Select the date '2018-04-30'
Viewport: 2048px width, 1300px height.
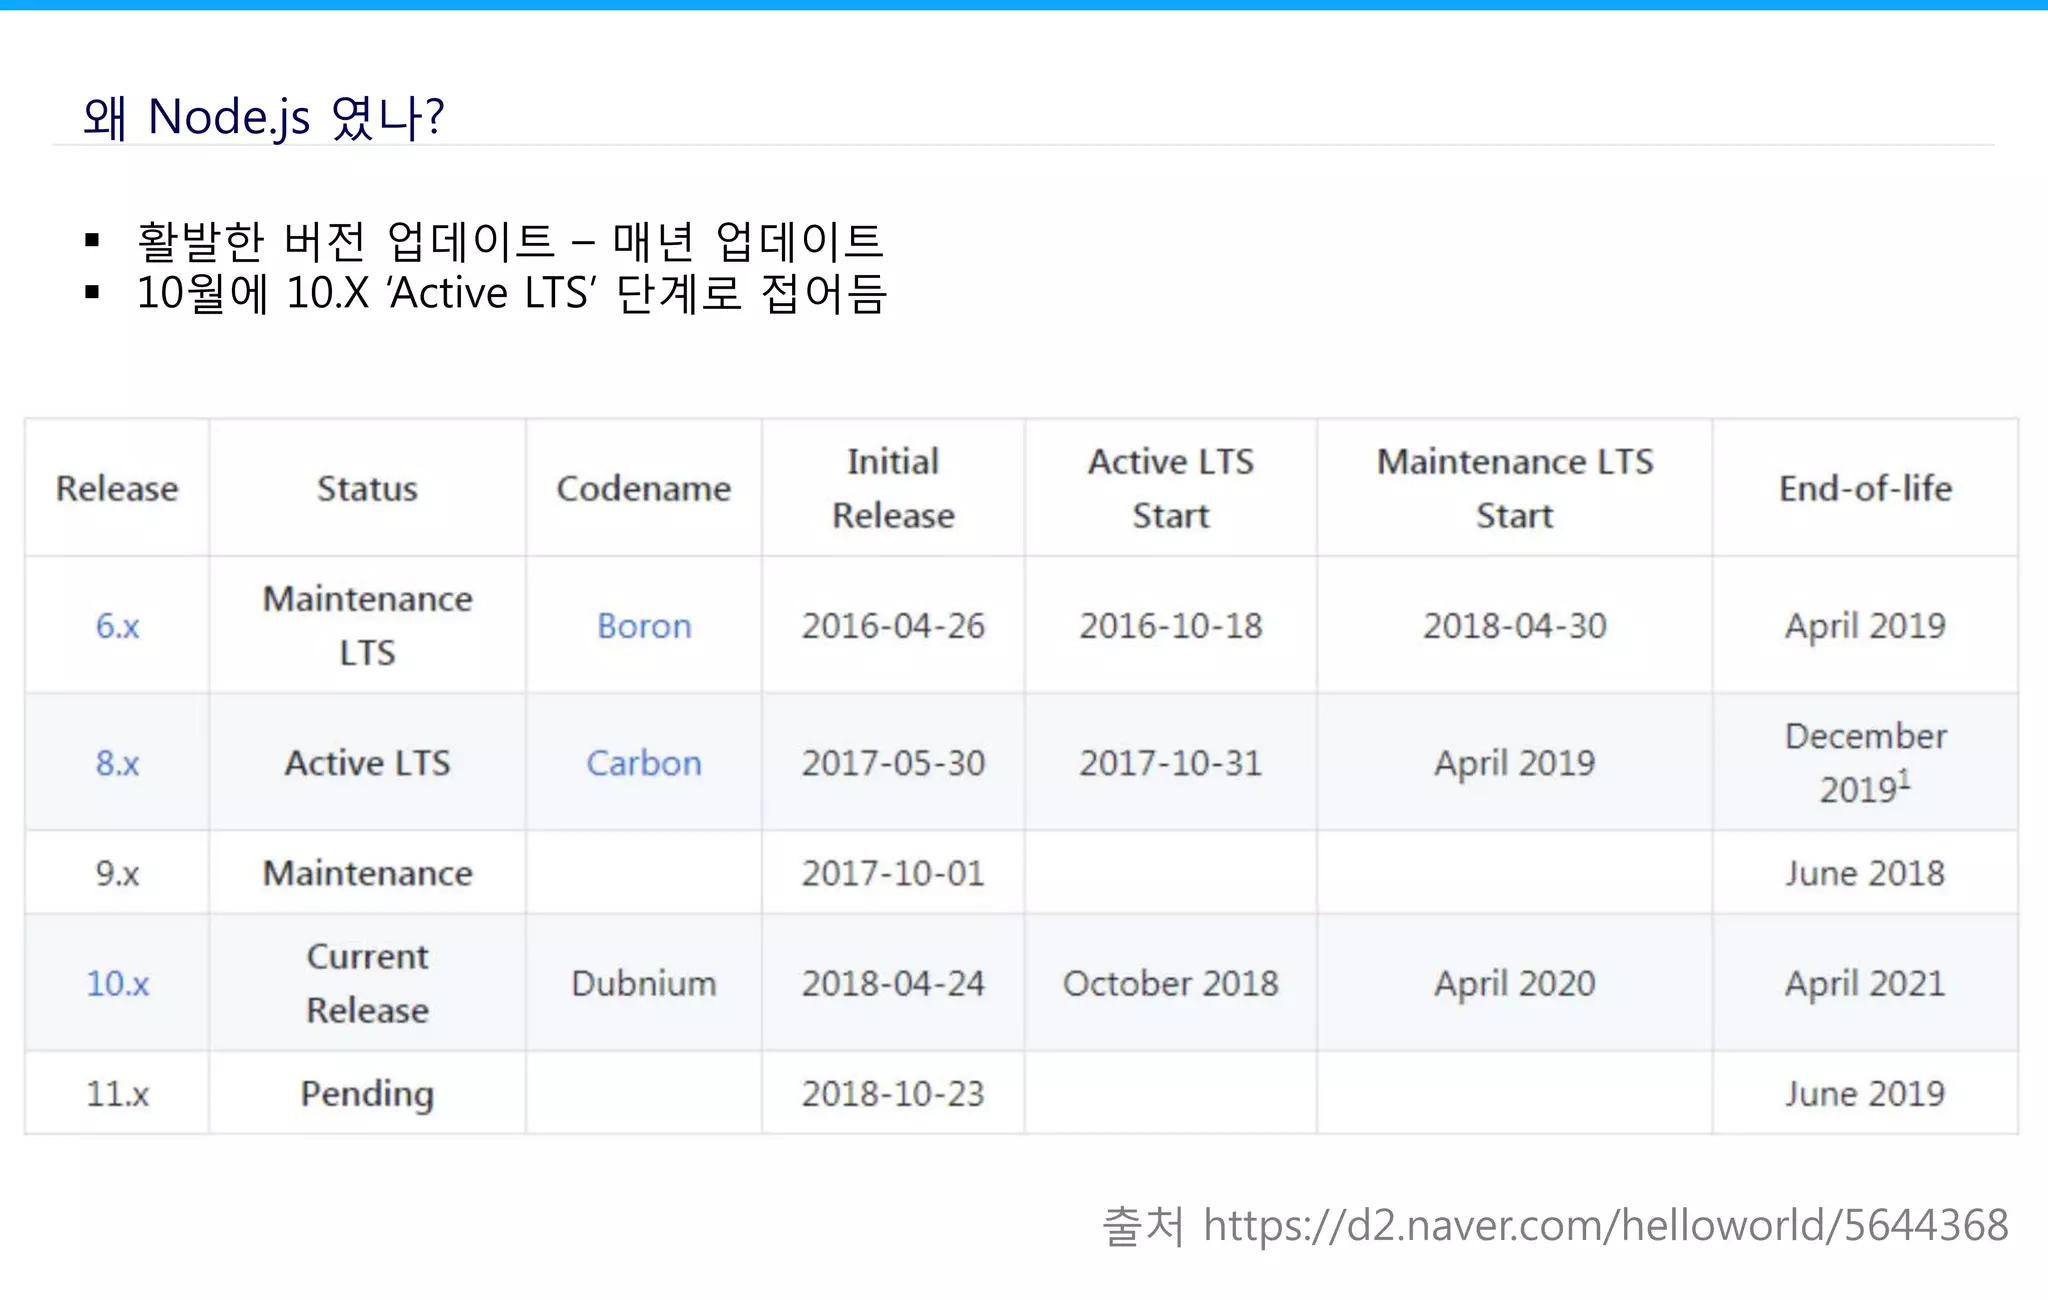point(1515,626)
